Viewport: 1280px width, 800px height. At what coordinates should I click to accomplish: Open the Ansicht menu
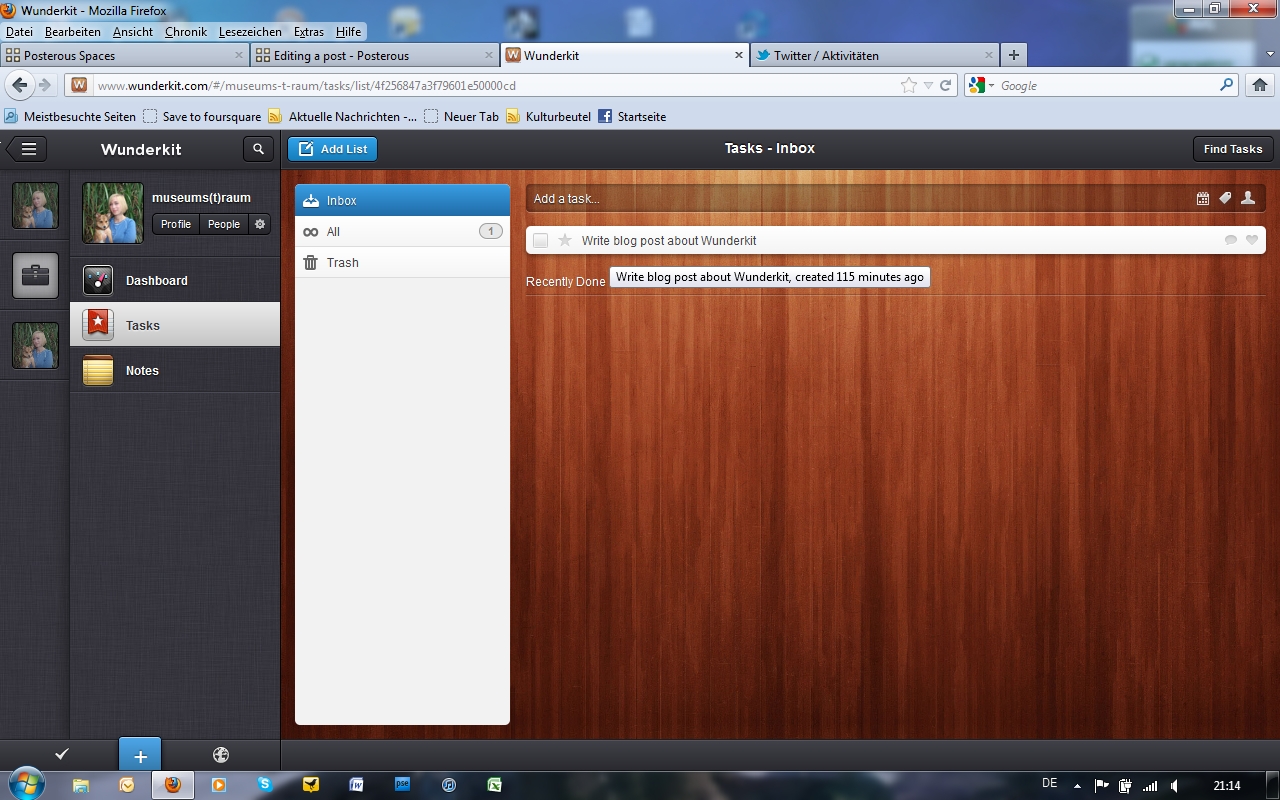[133, 32]
